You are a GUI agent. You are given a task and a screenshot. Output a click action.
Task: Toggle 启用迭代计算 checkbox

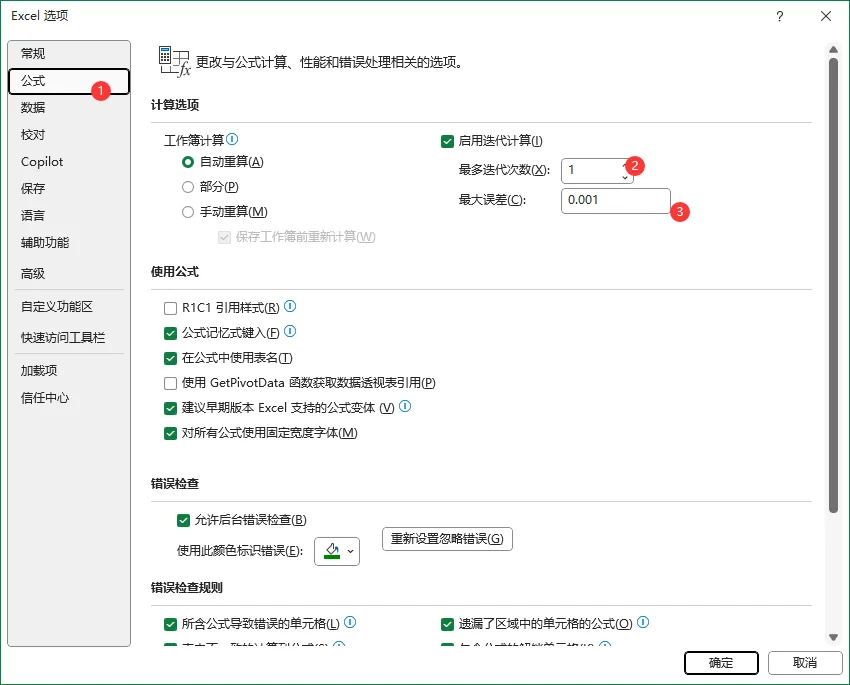(x=447, y=141)
